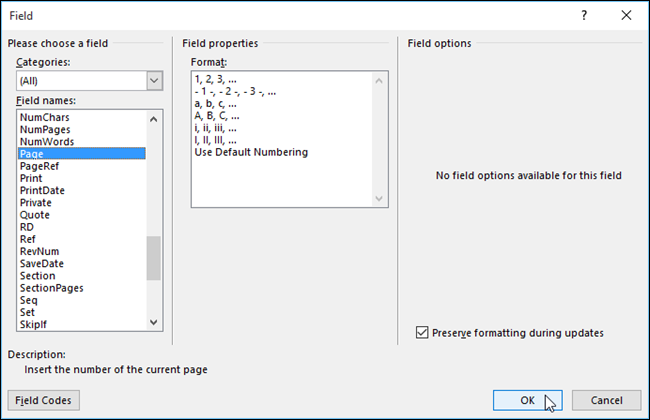Click the Field Codes button
This screenshot has width=650, height=420.
click(x=43, y=400)
